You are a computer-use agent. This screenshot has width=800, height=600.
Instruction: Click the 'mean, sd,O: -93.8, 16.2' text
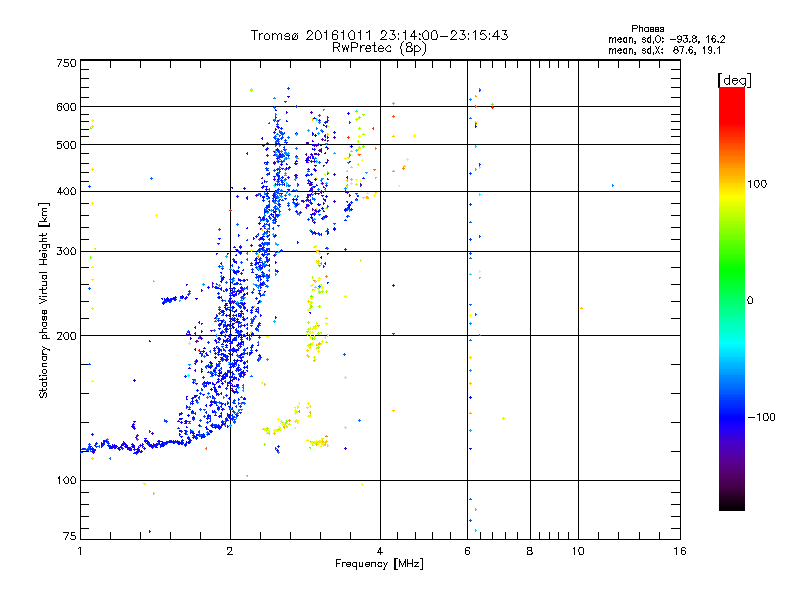click(667, 39)
